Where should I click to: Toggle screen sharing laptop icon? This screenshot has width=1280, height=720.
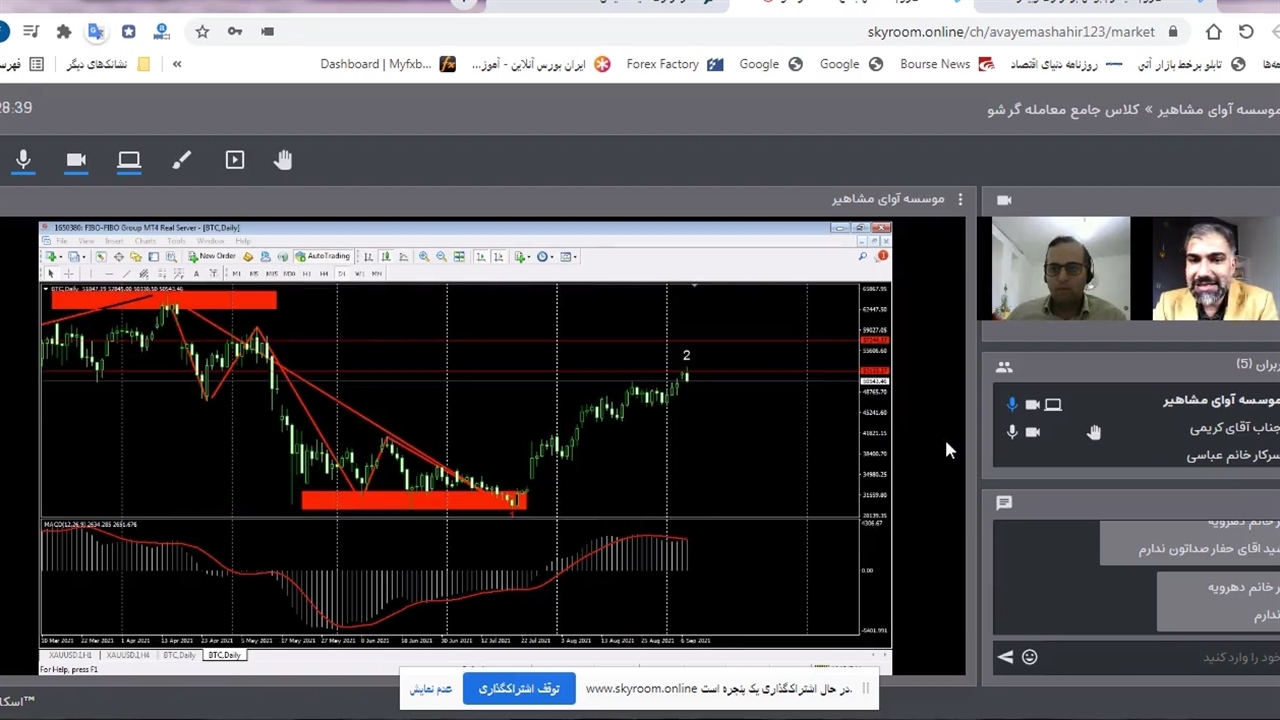pos(129,160)
